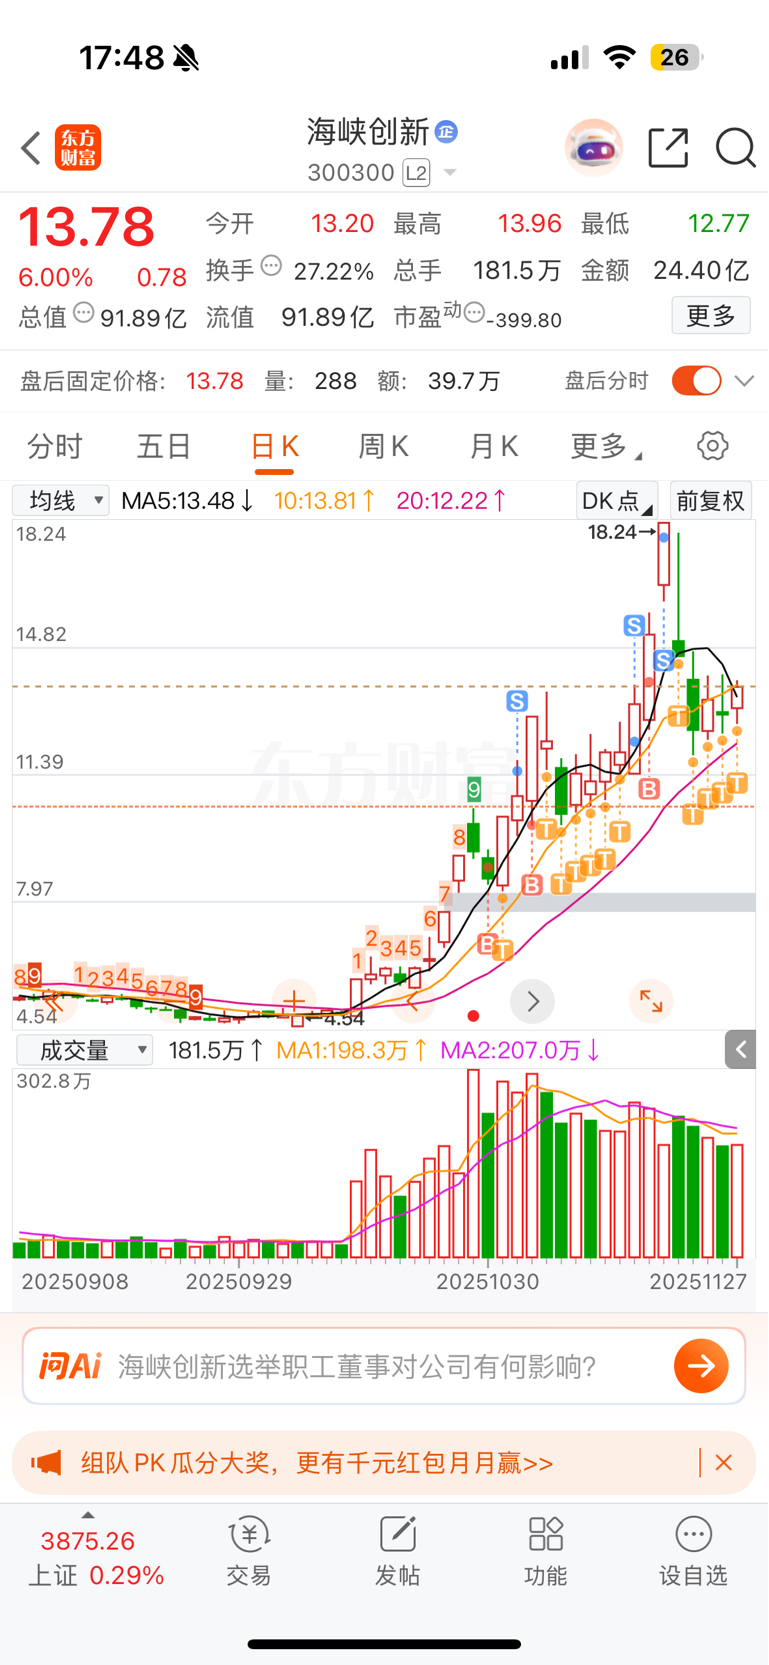Image resolution: width=769 pixels, height=1665 pixels.
Task: Tap the 问Ai logo
Action: (70, 1366)
